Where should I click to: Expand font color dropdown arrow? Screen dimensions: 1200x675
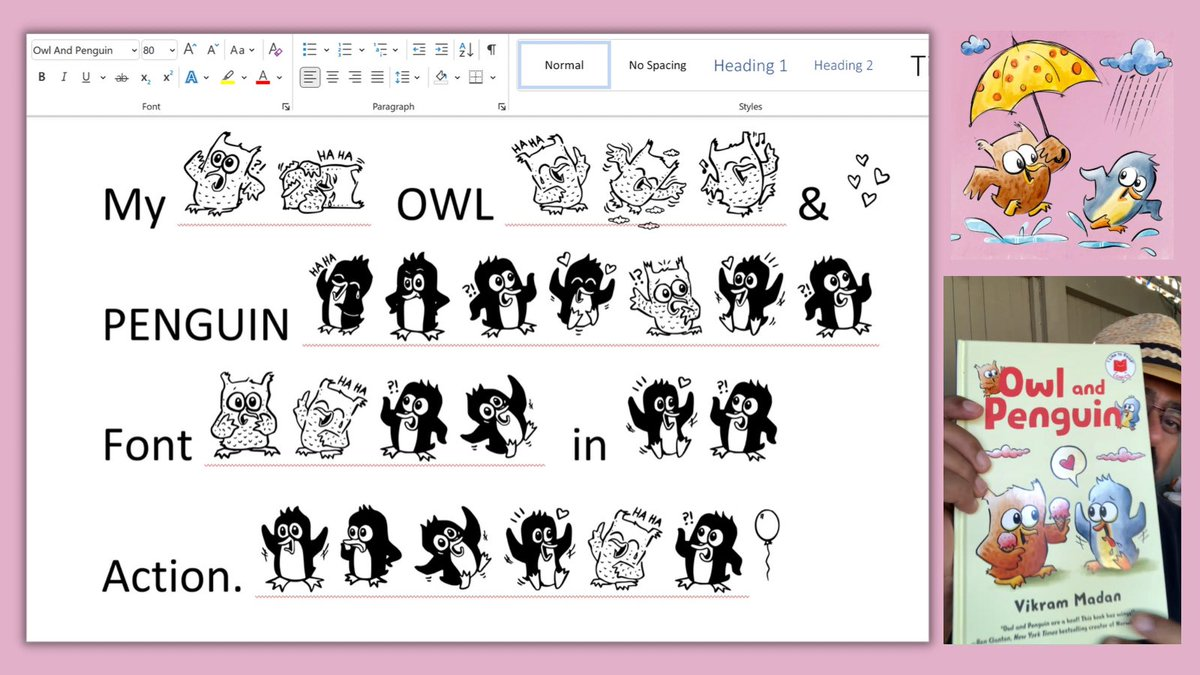coord(279,78)
